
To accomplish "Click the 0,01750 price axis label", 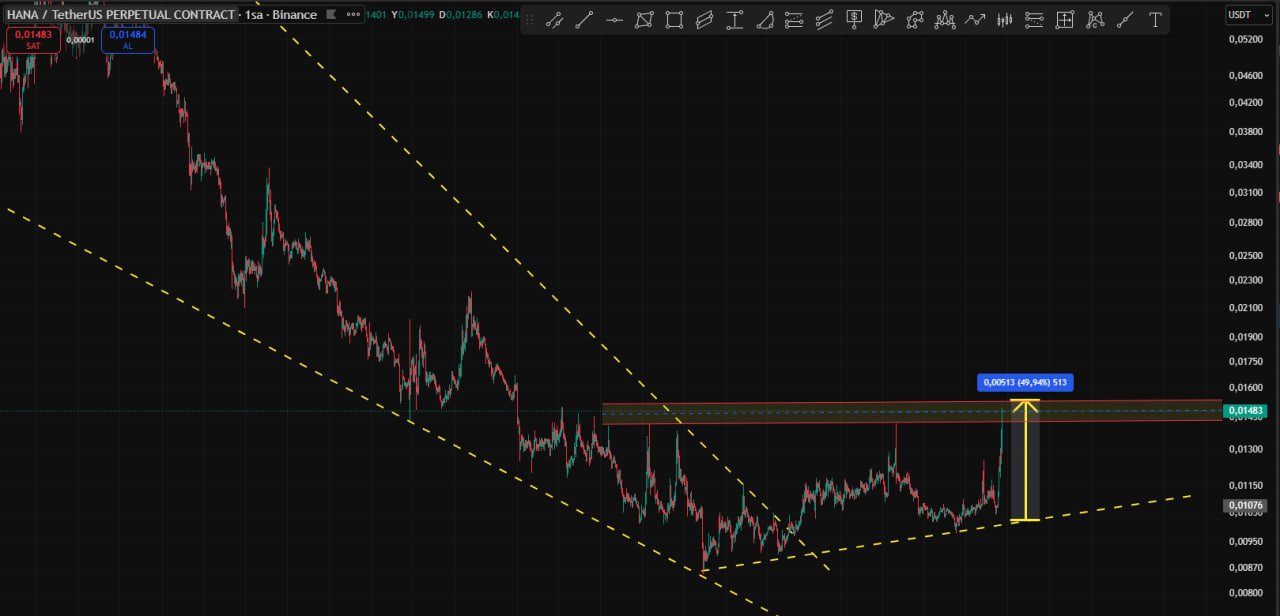I will [1246, 361].
